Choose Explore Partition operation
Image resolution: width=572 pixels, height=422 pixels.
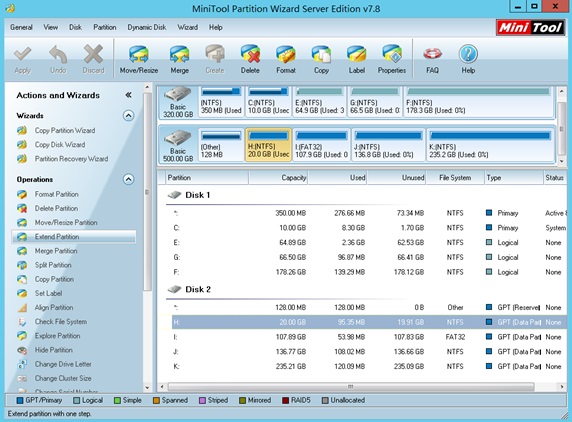coord(57,336)
